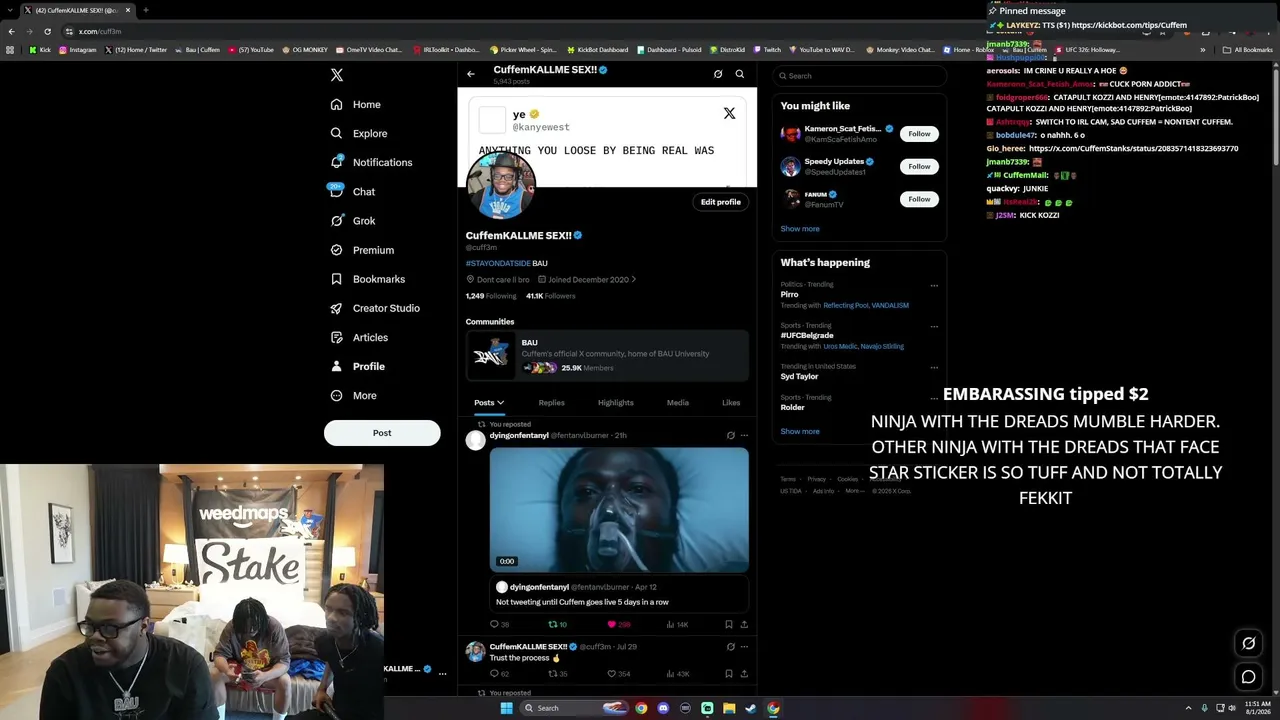The height and width of the screenshot is (720, 1280).
Task: Go to Profile in the sidebar
Action: point(358,366)
